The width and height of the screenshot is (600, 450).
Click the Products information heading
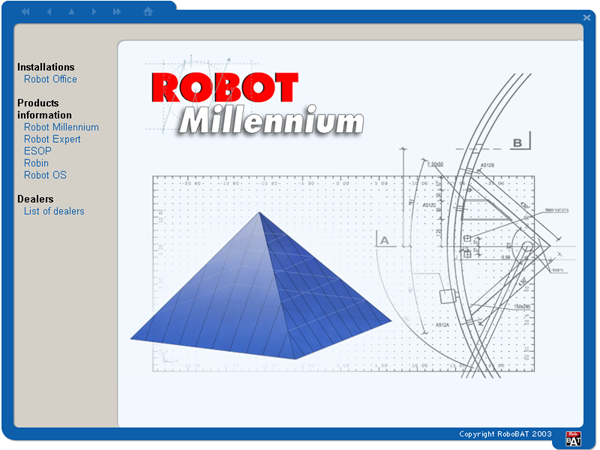point(44,109)
